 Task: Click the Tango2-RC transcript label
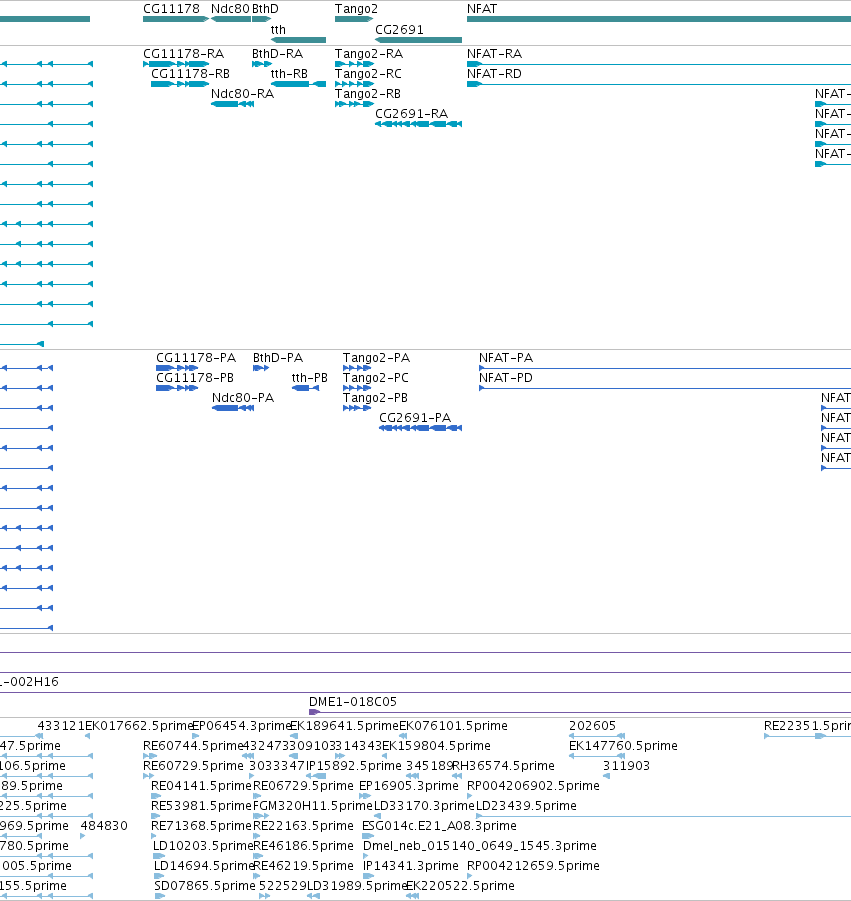tap(368, 74)
